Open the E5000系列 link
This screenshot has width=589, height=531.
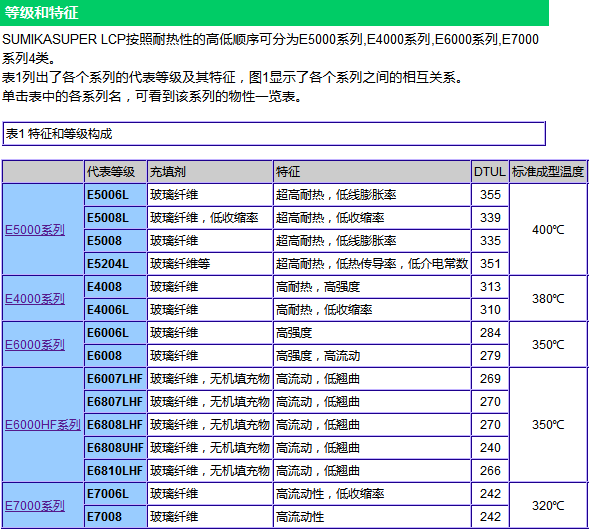tap(35, 230)
